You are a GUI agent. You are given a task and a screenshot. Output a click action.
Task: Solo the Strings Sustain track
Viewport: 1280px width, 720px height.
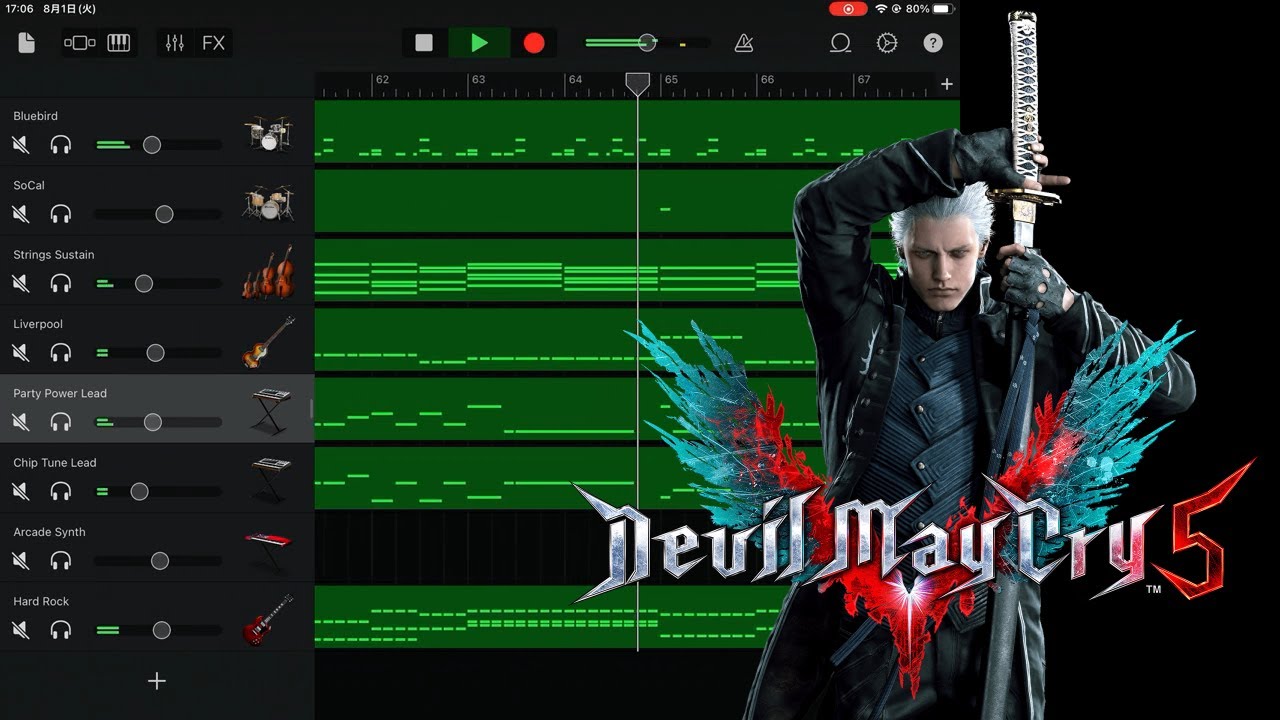(61, 284)
